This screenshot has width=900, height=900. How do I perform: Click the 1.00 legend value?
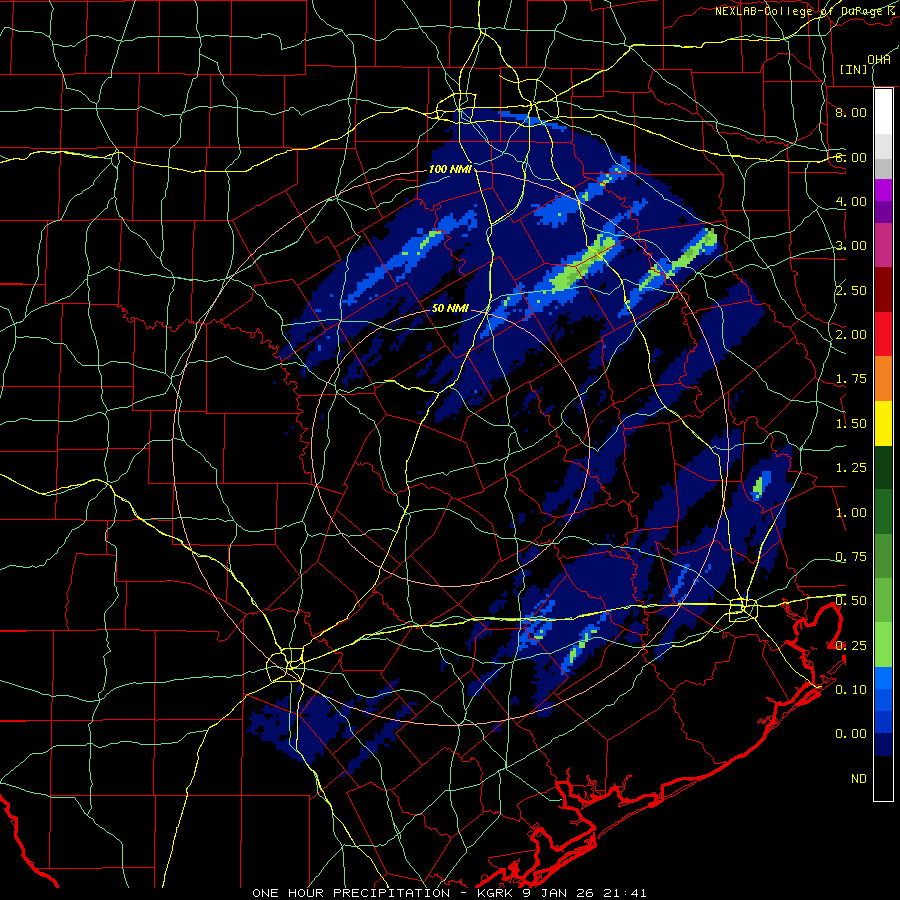[x=851, y=513]
